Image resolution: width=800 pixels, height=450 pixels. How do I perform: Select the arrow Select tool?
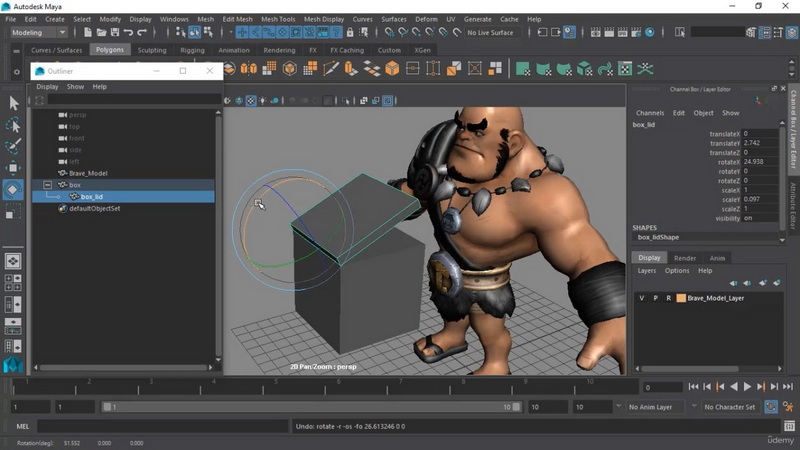click(13, 103)
